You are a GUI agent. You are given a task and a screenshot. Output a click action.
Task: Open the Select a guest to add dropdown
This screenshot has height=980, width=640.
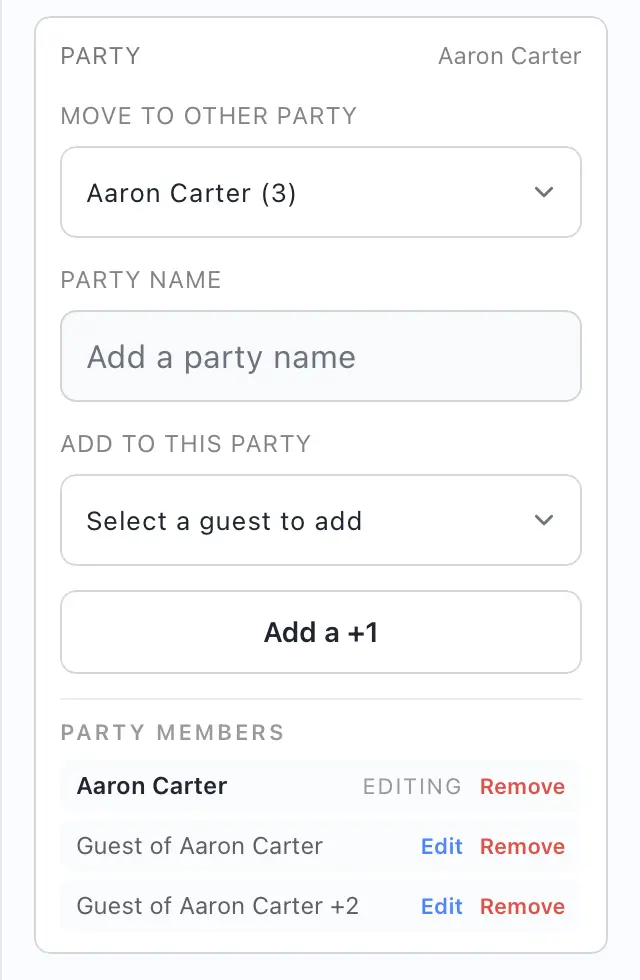320,520
